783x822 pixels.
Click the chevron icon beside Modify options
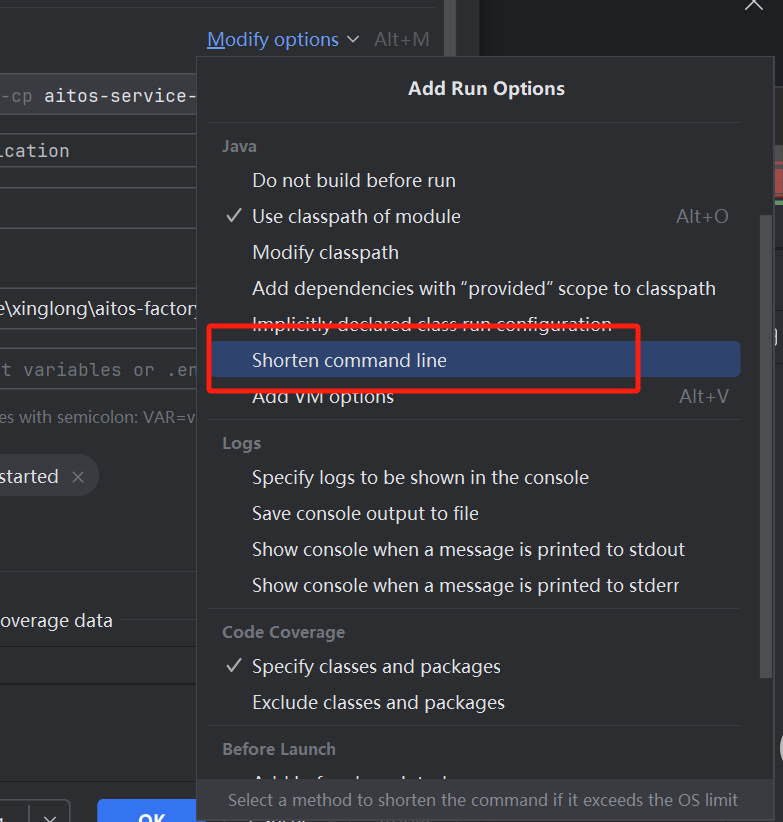352,39
